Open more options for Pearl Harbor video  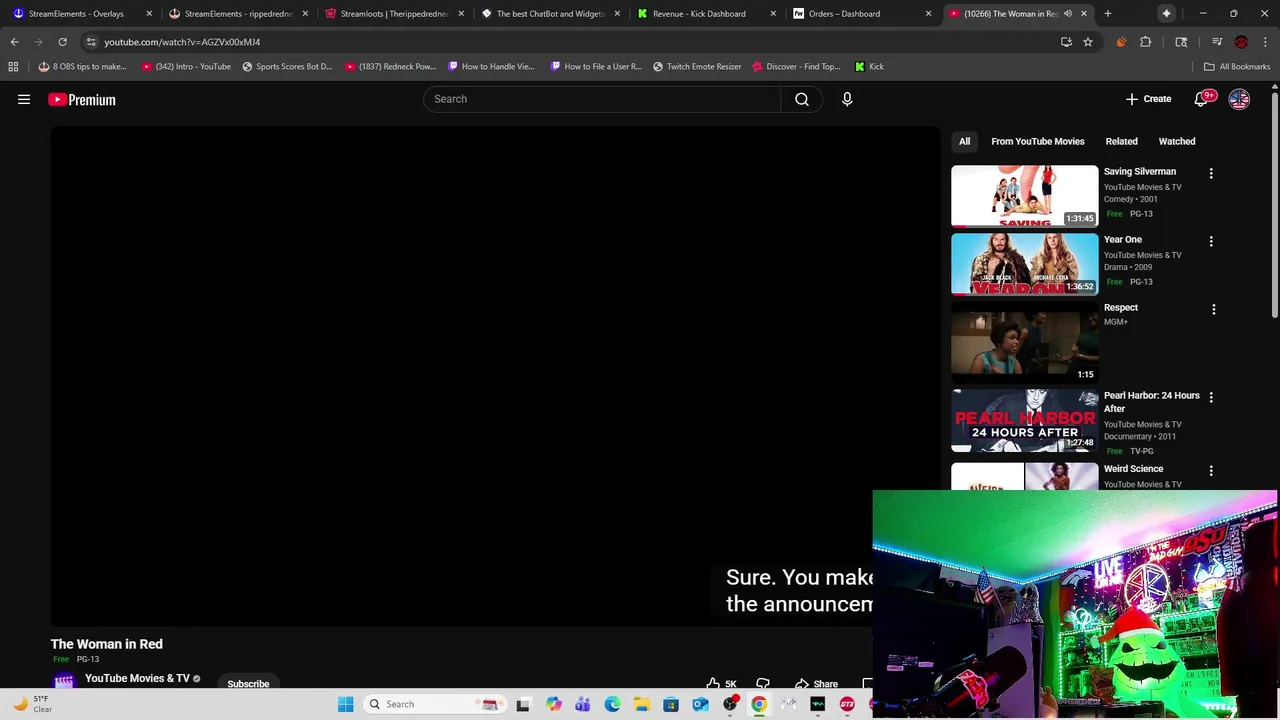click(x=1211, y=397)
